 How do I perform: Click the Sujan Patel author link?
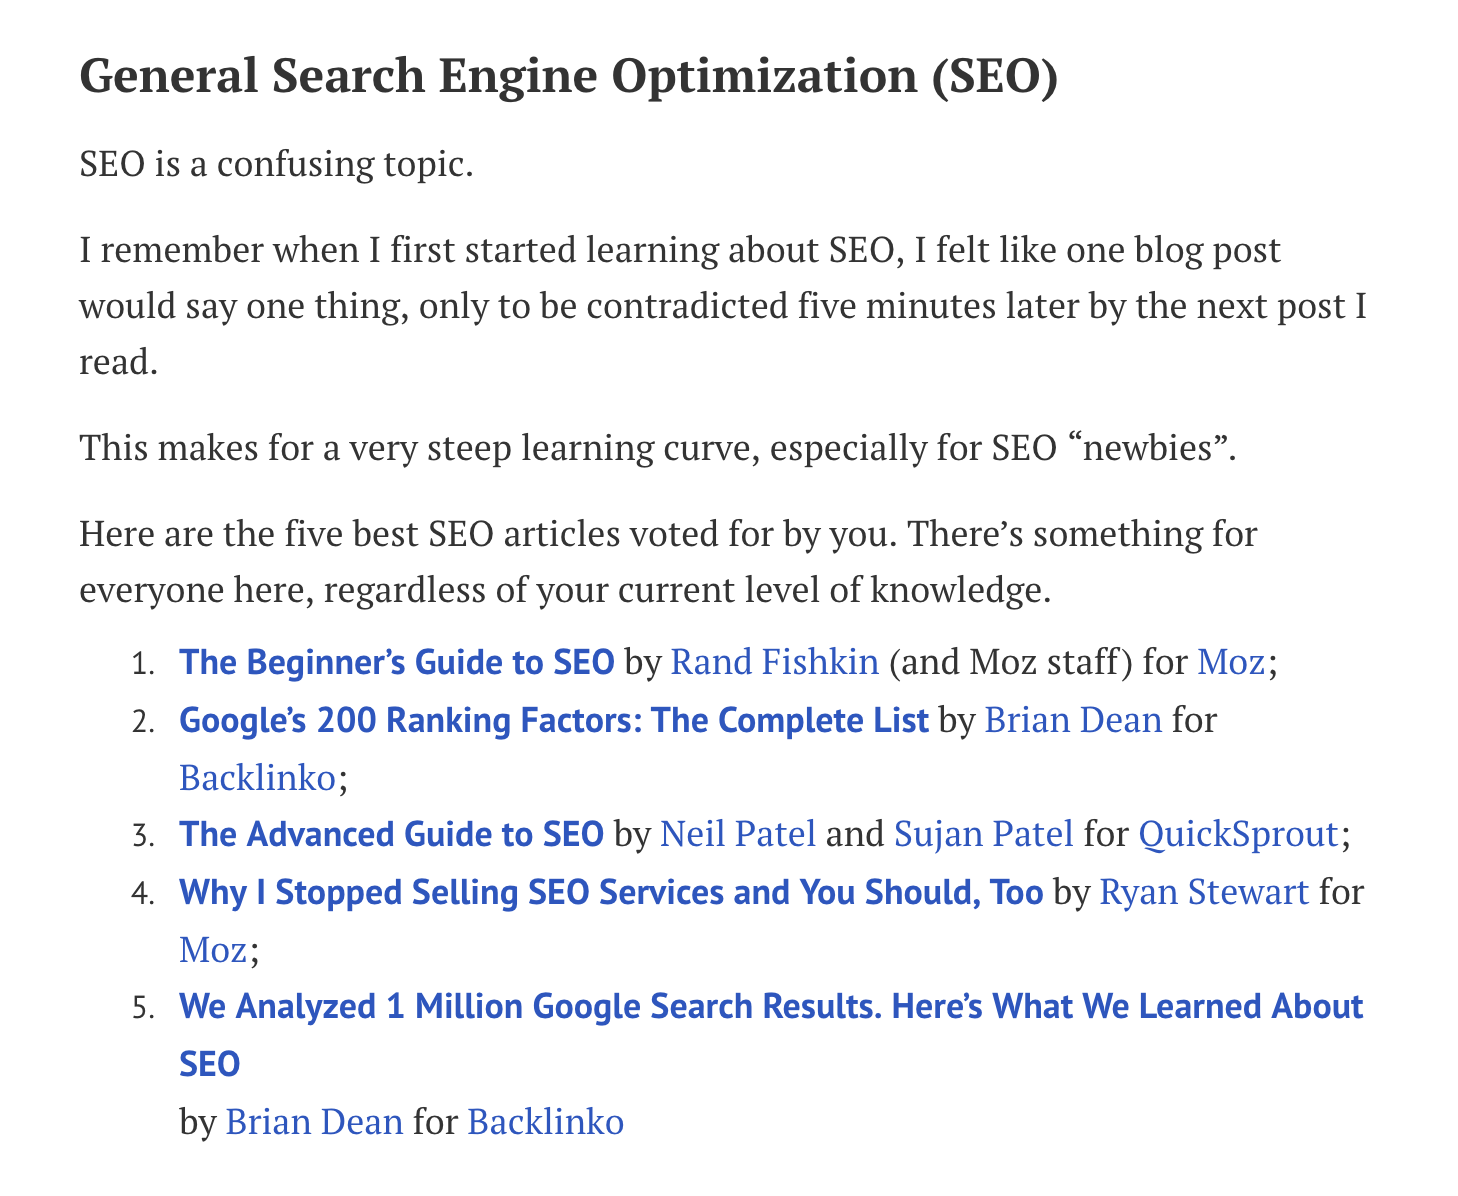pyautogui.click(x=983, y=834)
